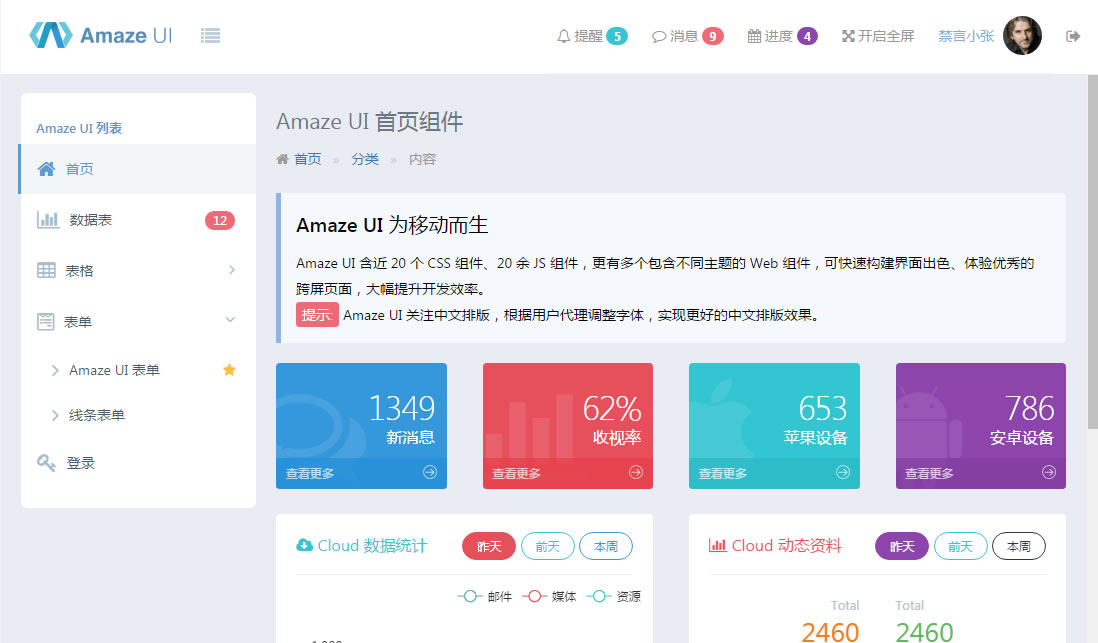Select 本周 in Cloud 动态资料
The width and height of the screenshot is (1098, 643).
[1019, 546]
